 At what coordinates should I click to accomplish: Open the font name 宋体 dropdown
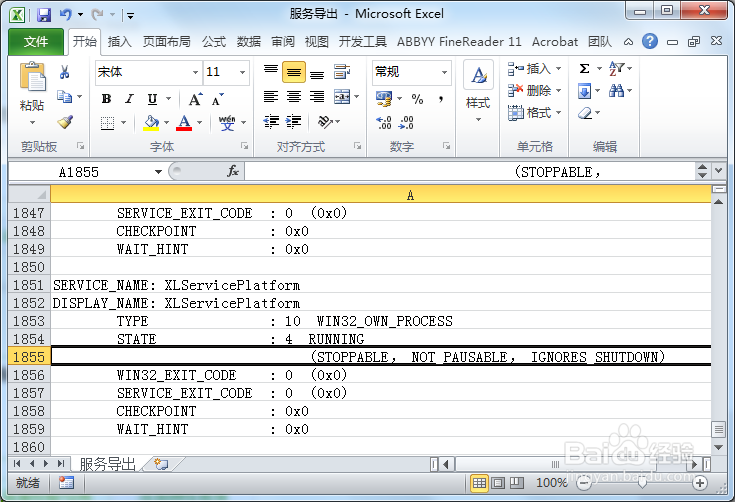point(195,72)
